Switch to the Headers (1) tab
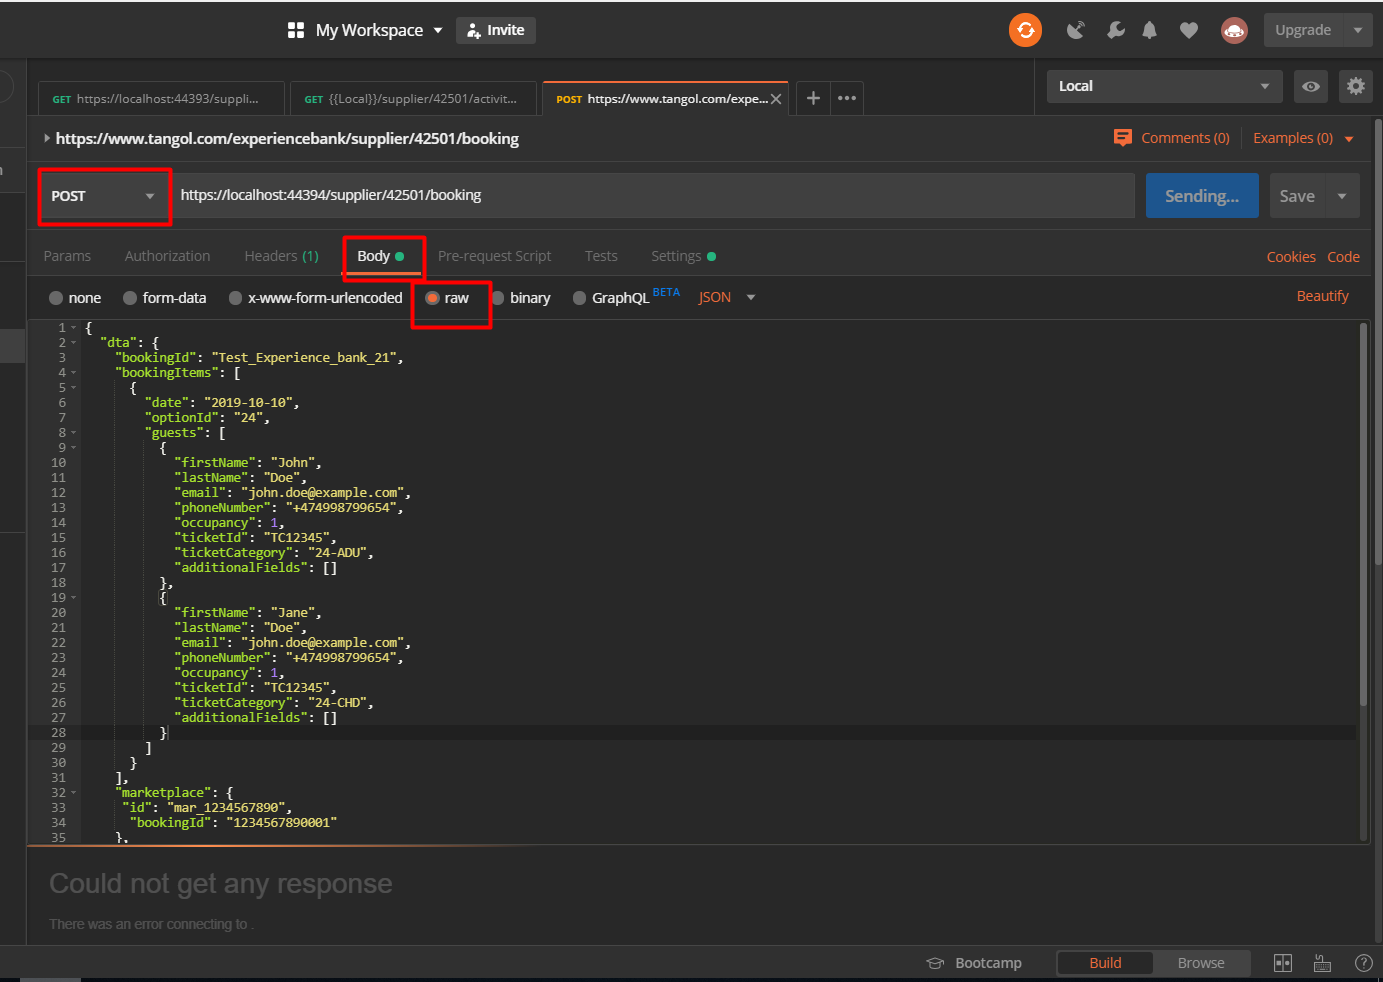 [x=281, y=256]
